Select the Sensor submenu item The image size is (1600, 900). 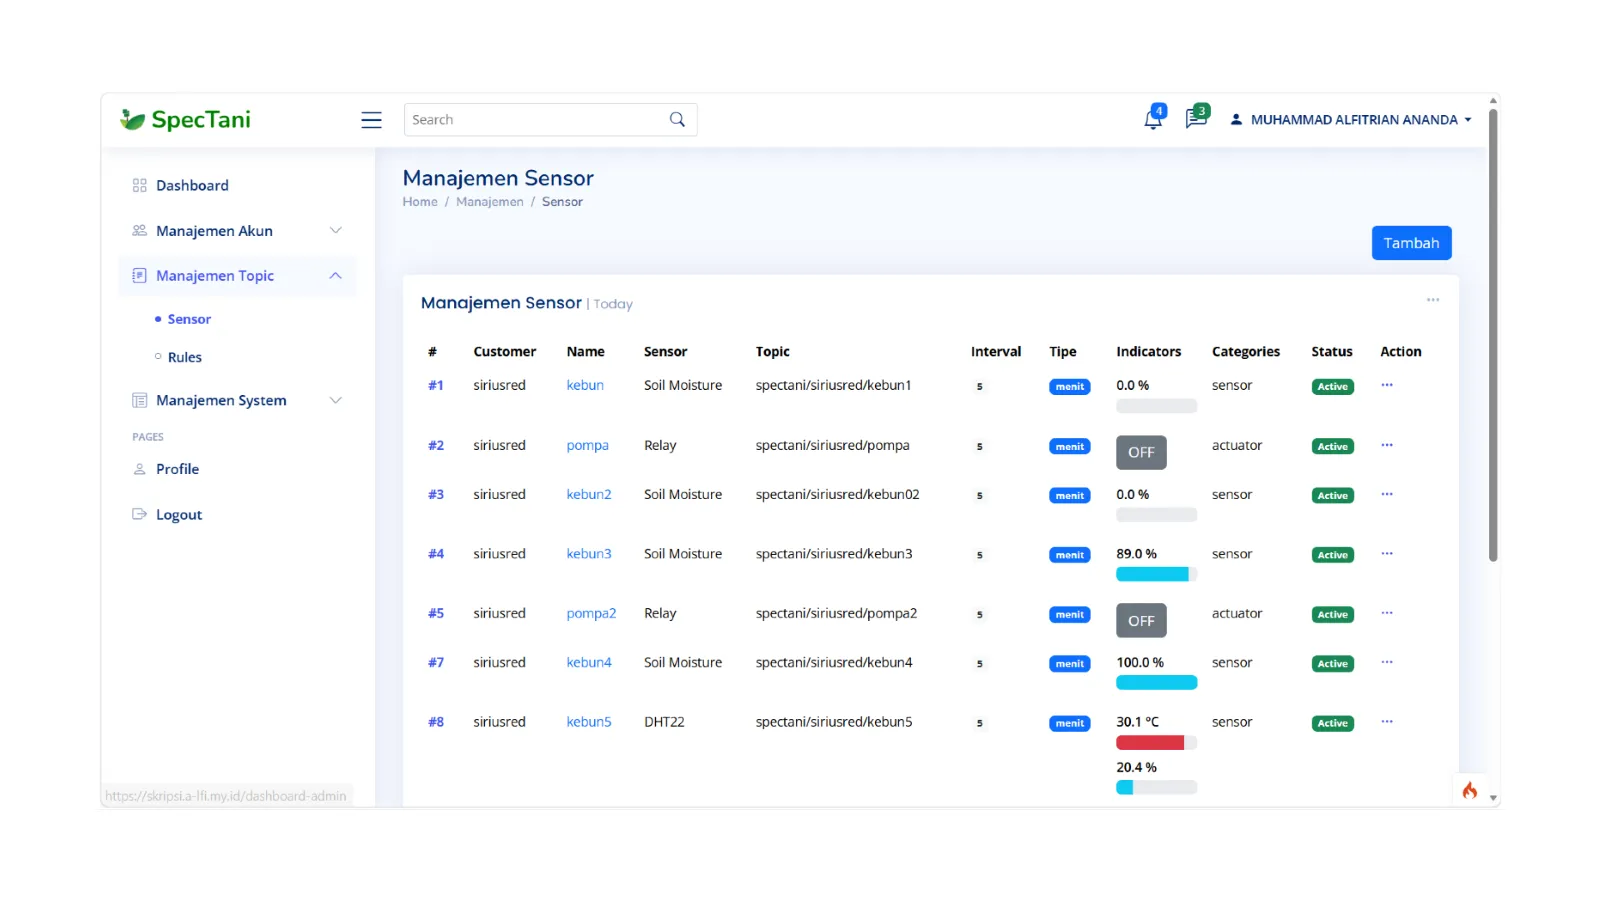pos(189,319)
